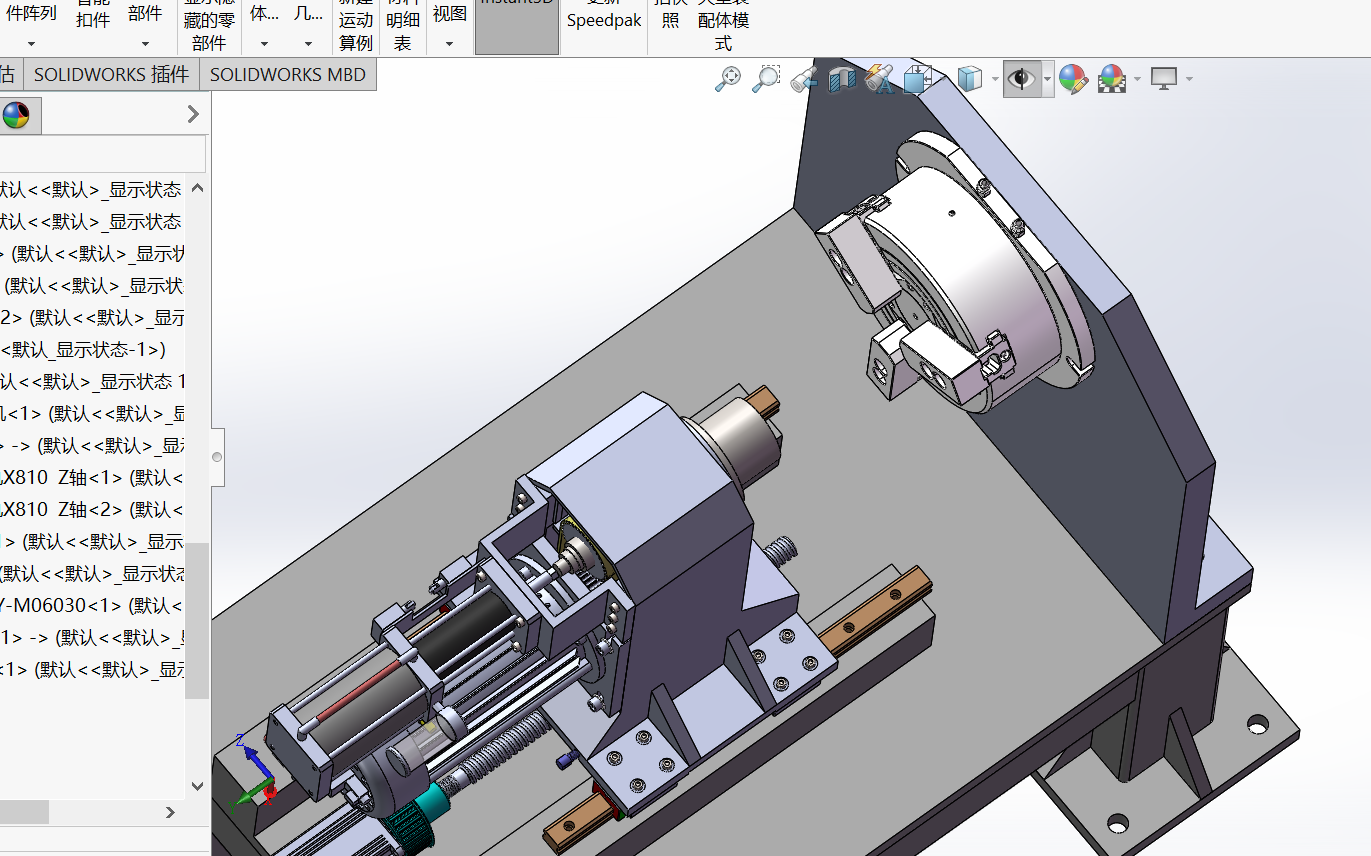Select the X810 Z轴<1> tree item
This screenshot has height=856, width=1371.
pyautogui.click(x=93, y=477)
